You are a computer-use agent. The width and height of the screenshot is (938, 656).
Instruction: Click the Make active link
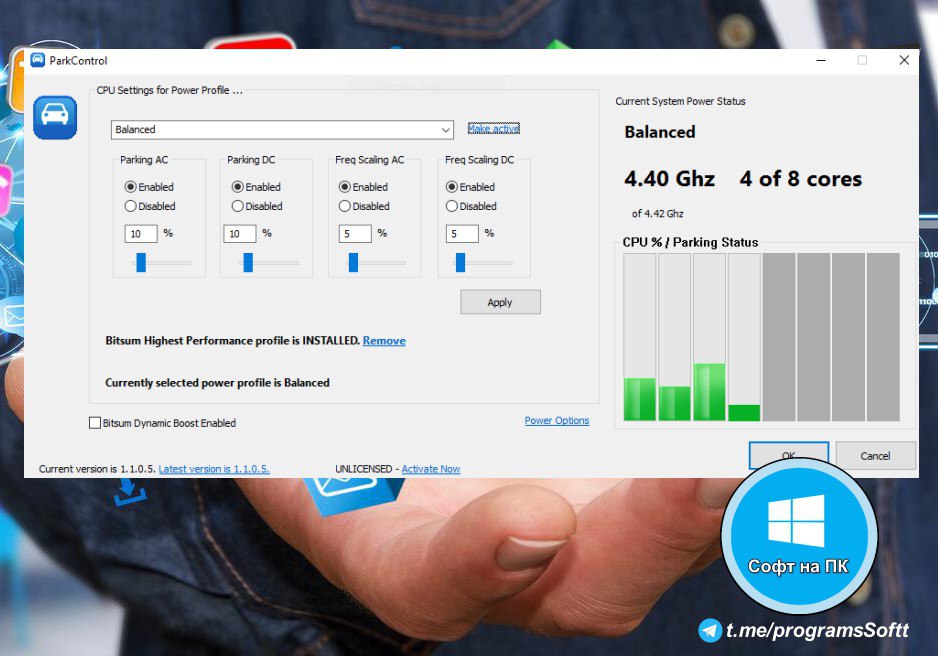(x=493, y=129)
